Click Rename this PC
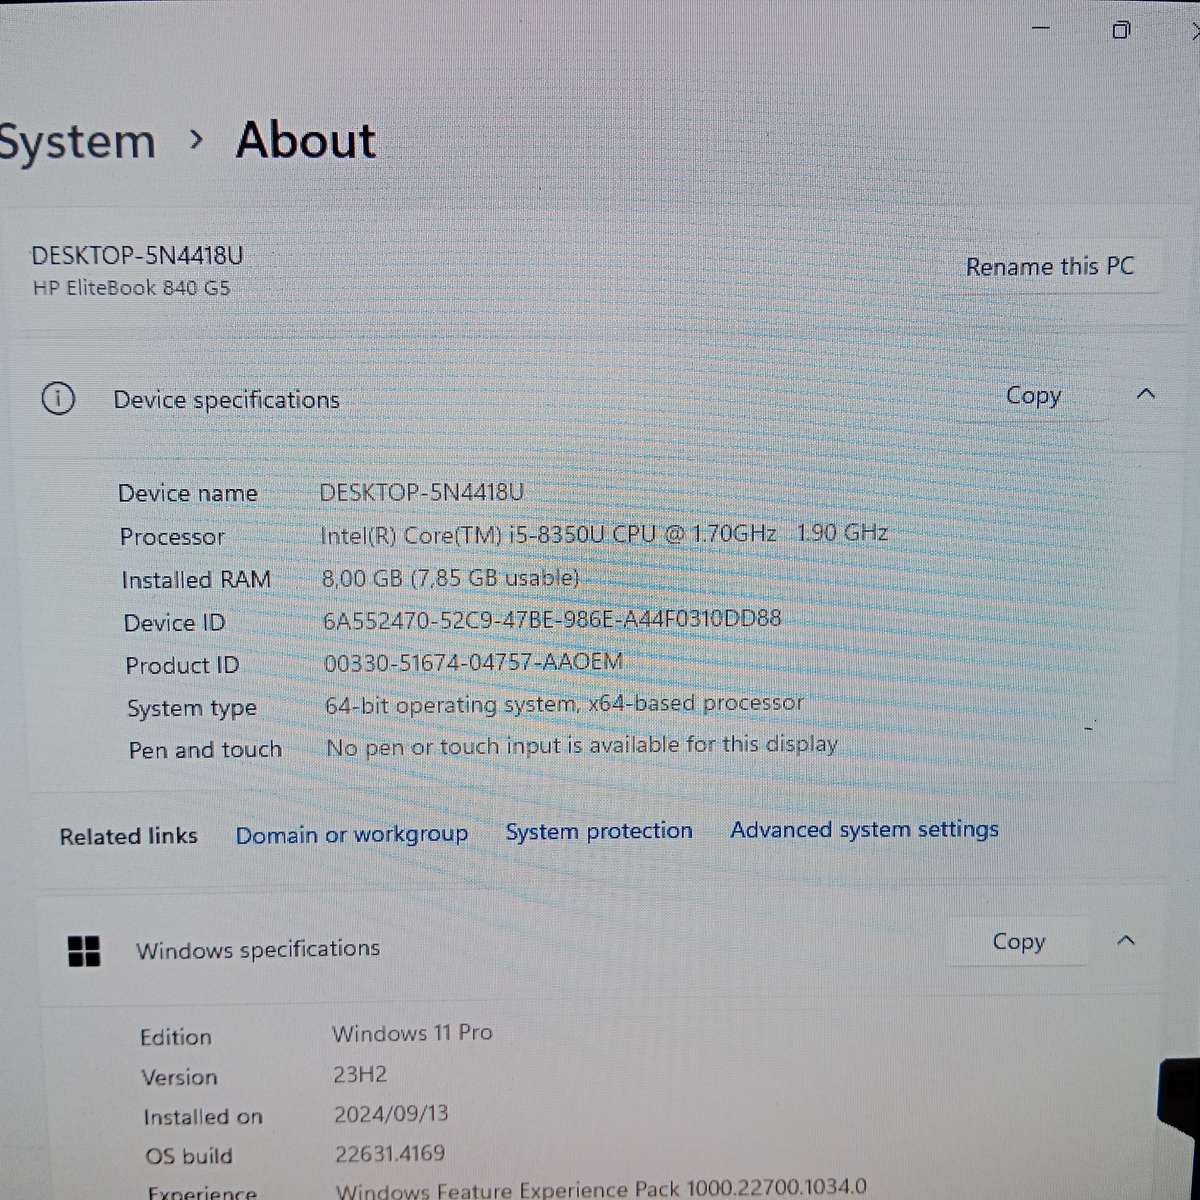The image size is (1200, 1200). pos(1050,266)
